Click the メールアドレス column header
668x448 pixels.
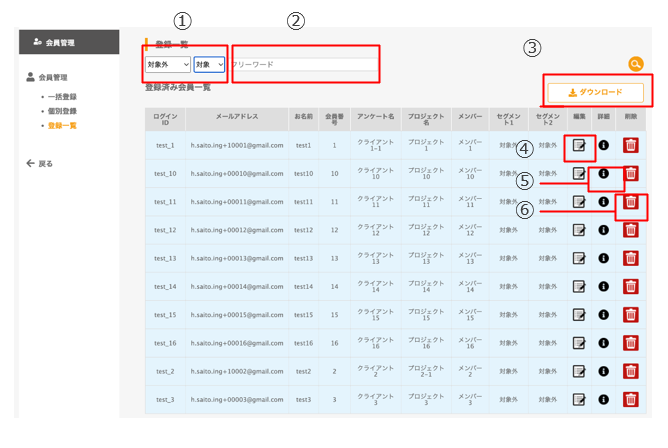[237, 119]
